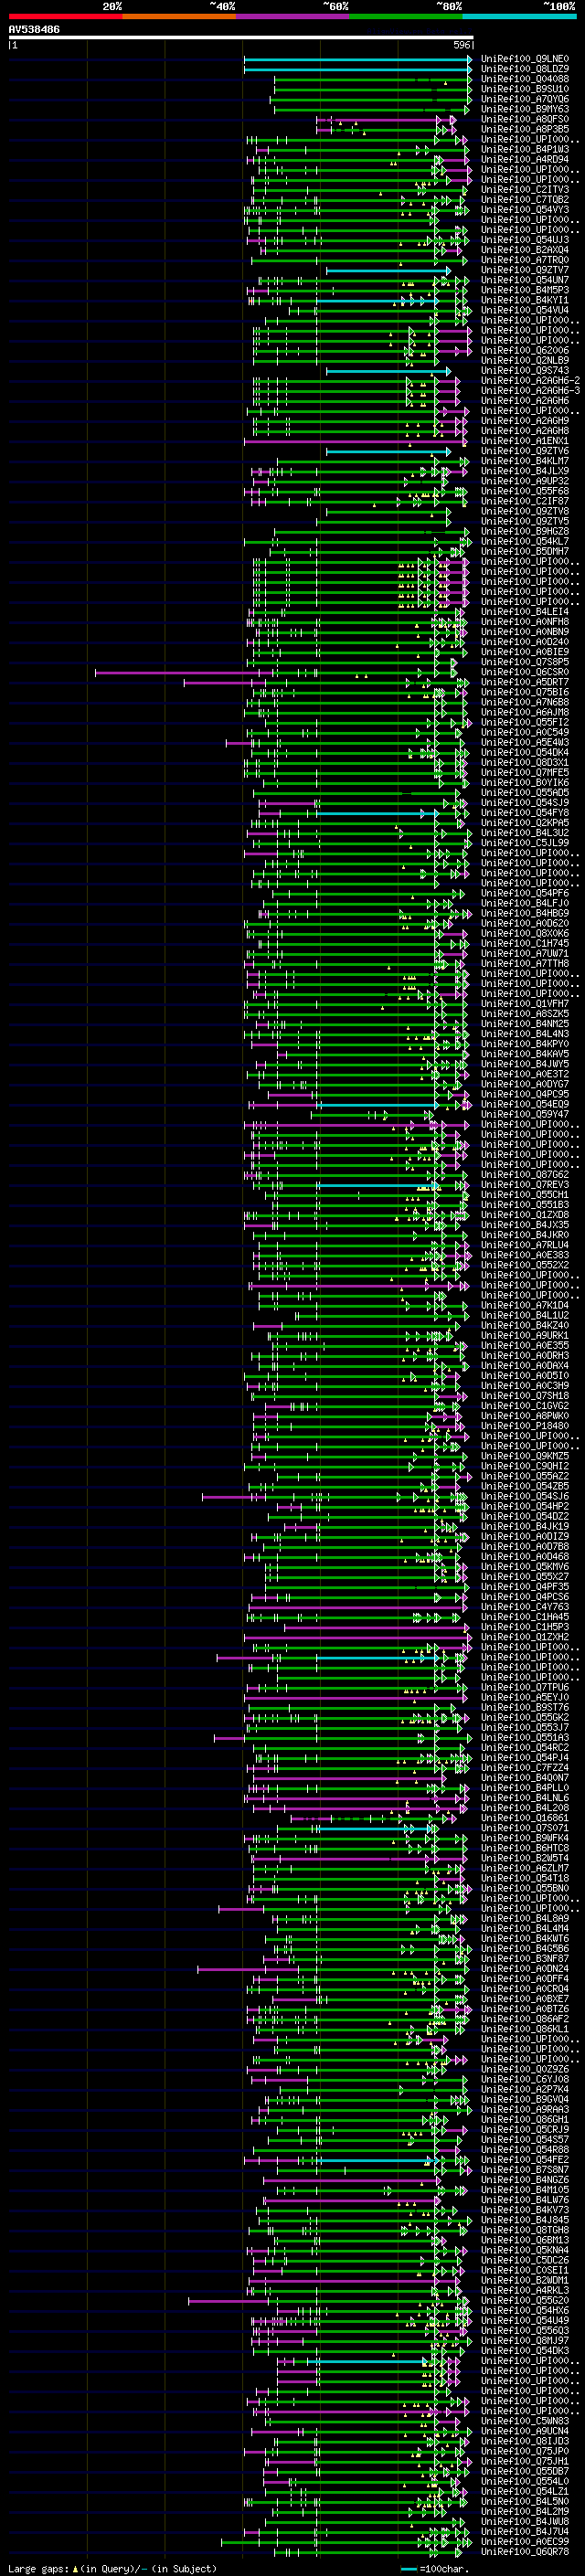Select the UniRef100_Q04088 label

click(x=524, y=80)
